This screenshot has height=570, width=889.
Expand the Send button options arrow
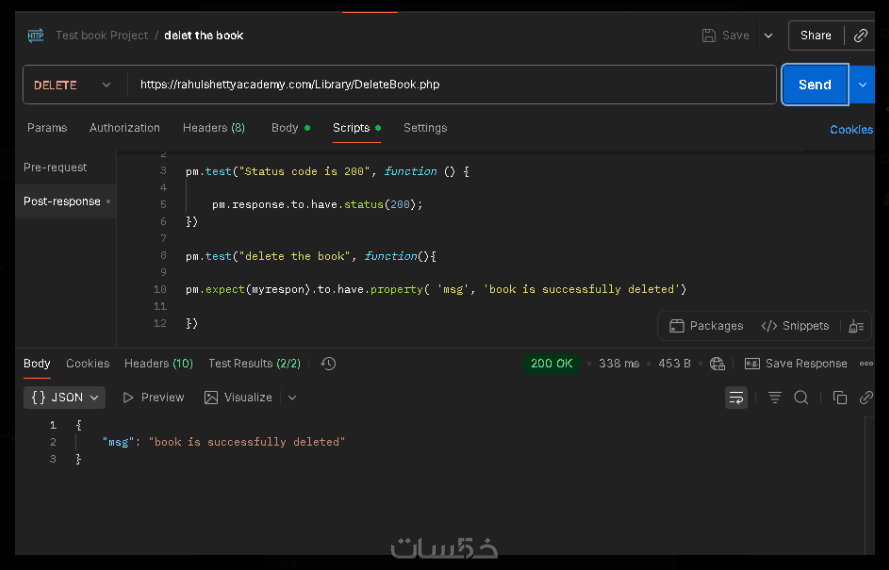point(862,85)
